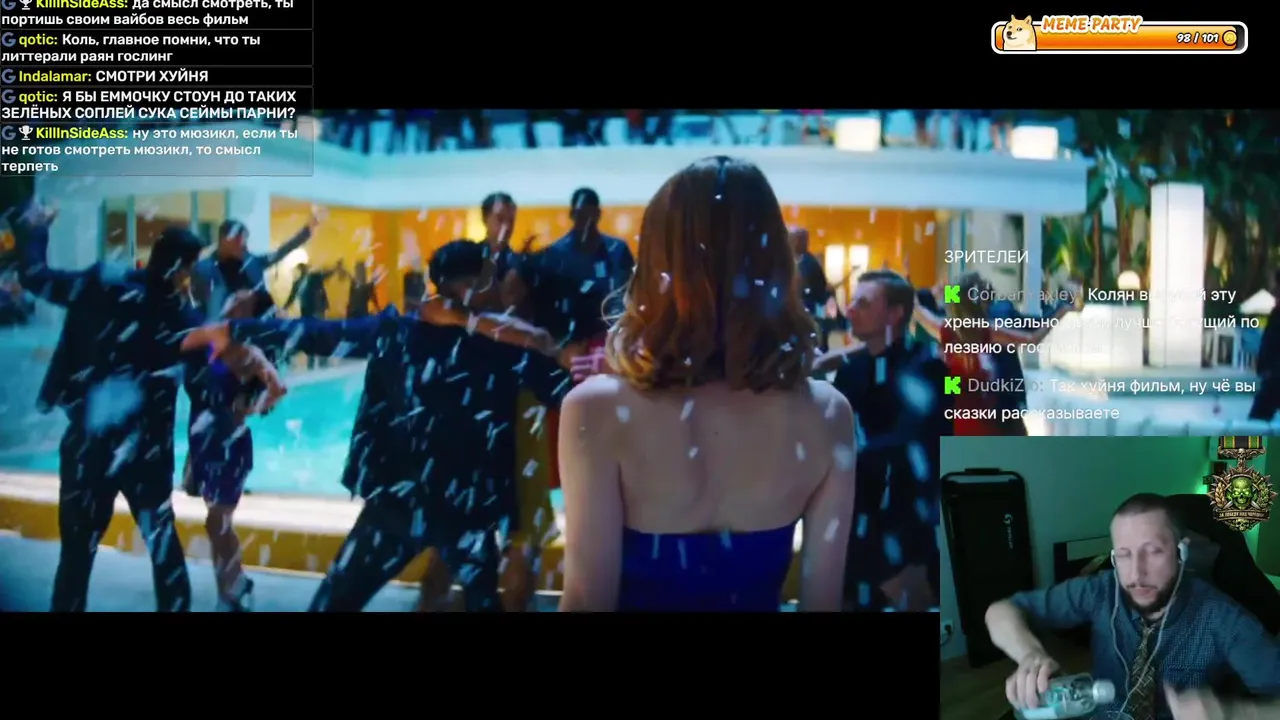The image size is (1280, 720).
Task: Open Indalamar's username in chat
Action: tap(55, 76)
